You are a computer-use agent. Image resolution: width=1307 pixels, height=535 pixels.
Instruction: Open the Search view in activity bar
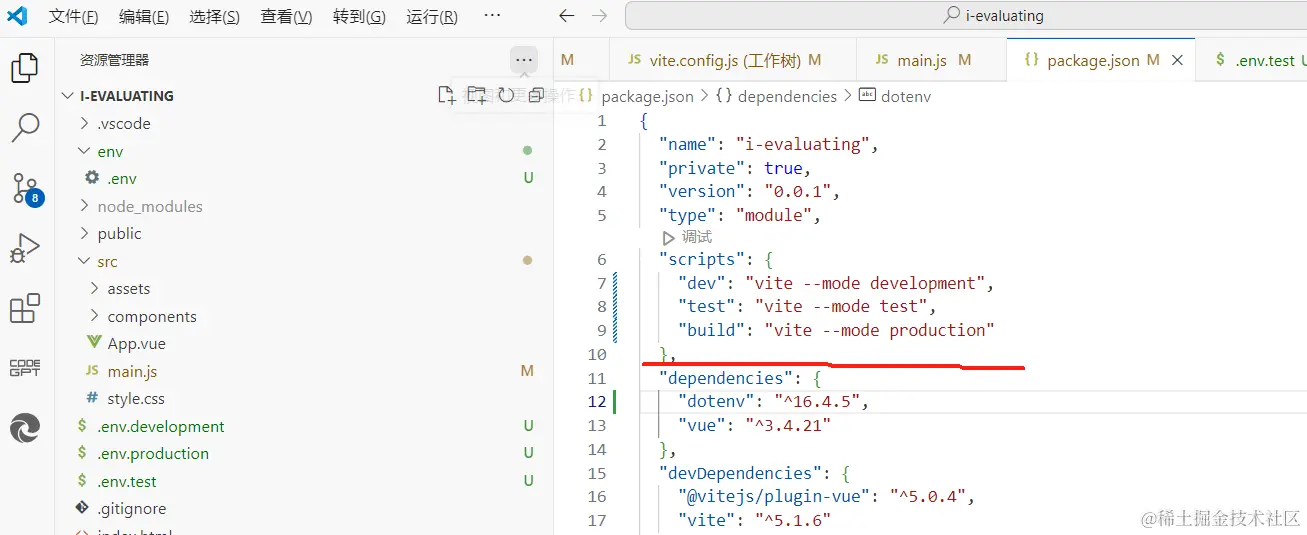pyautogui.click(x=24, y=127)
